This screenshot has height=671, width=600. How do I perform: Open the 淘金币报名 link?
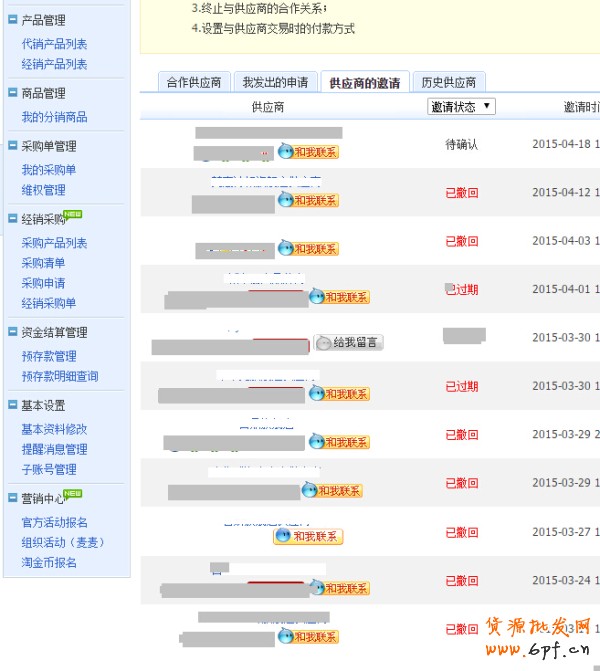coord(48,562)
